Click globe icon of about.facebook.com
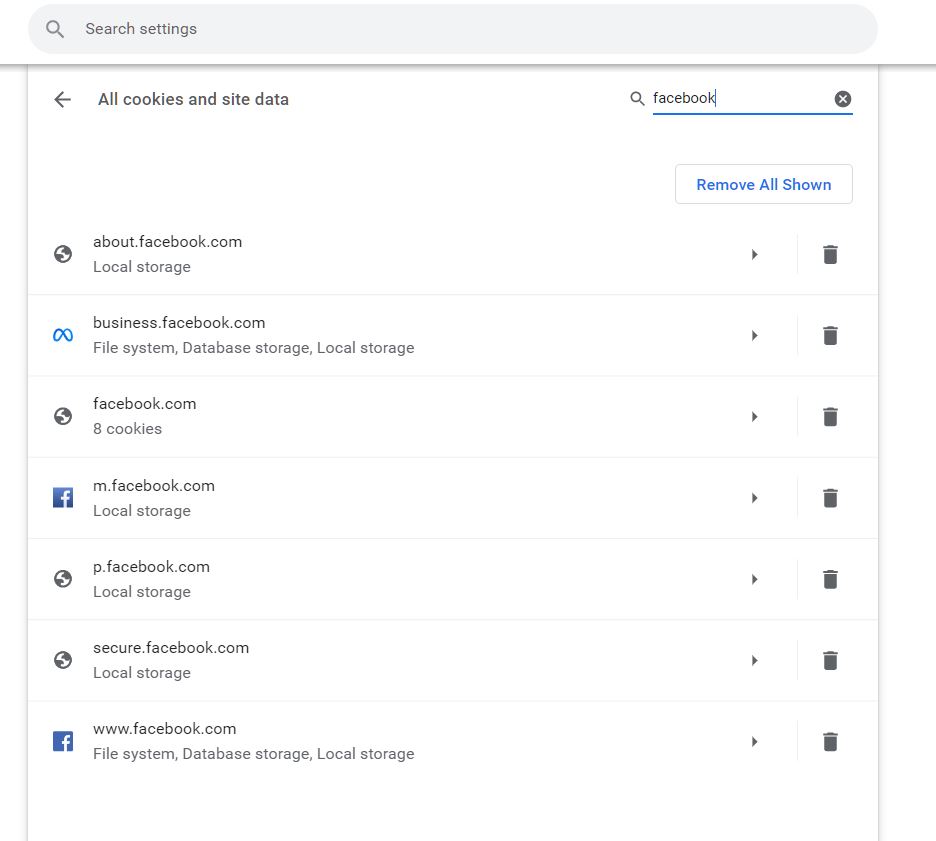 (63, 254)
